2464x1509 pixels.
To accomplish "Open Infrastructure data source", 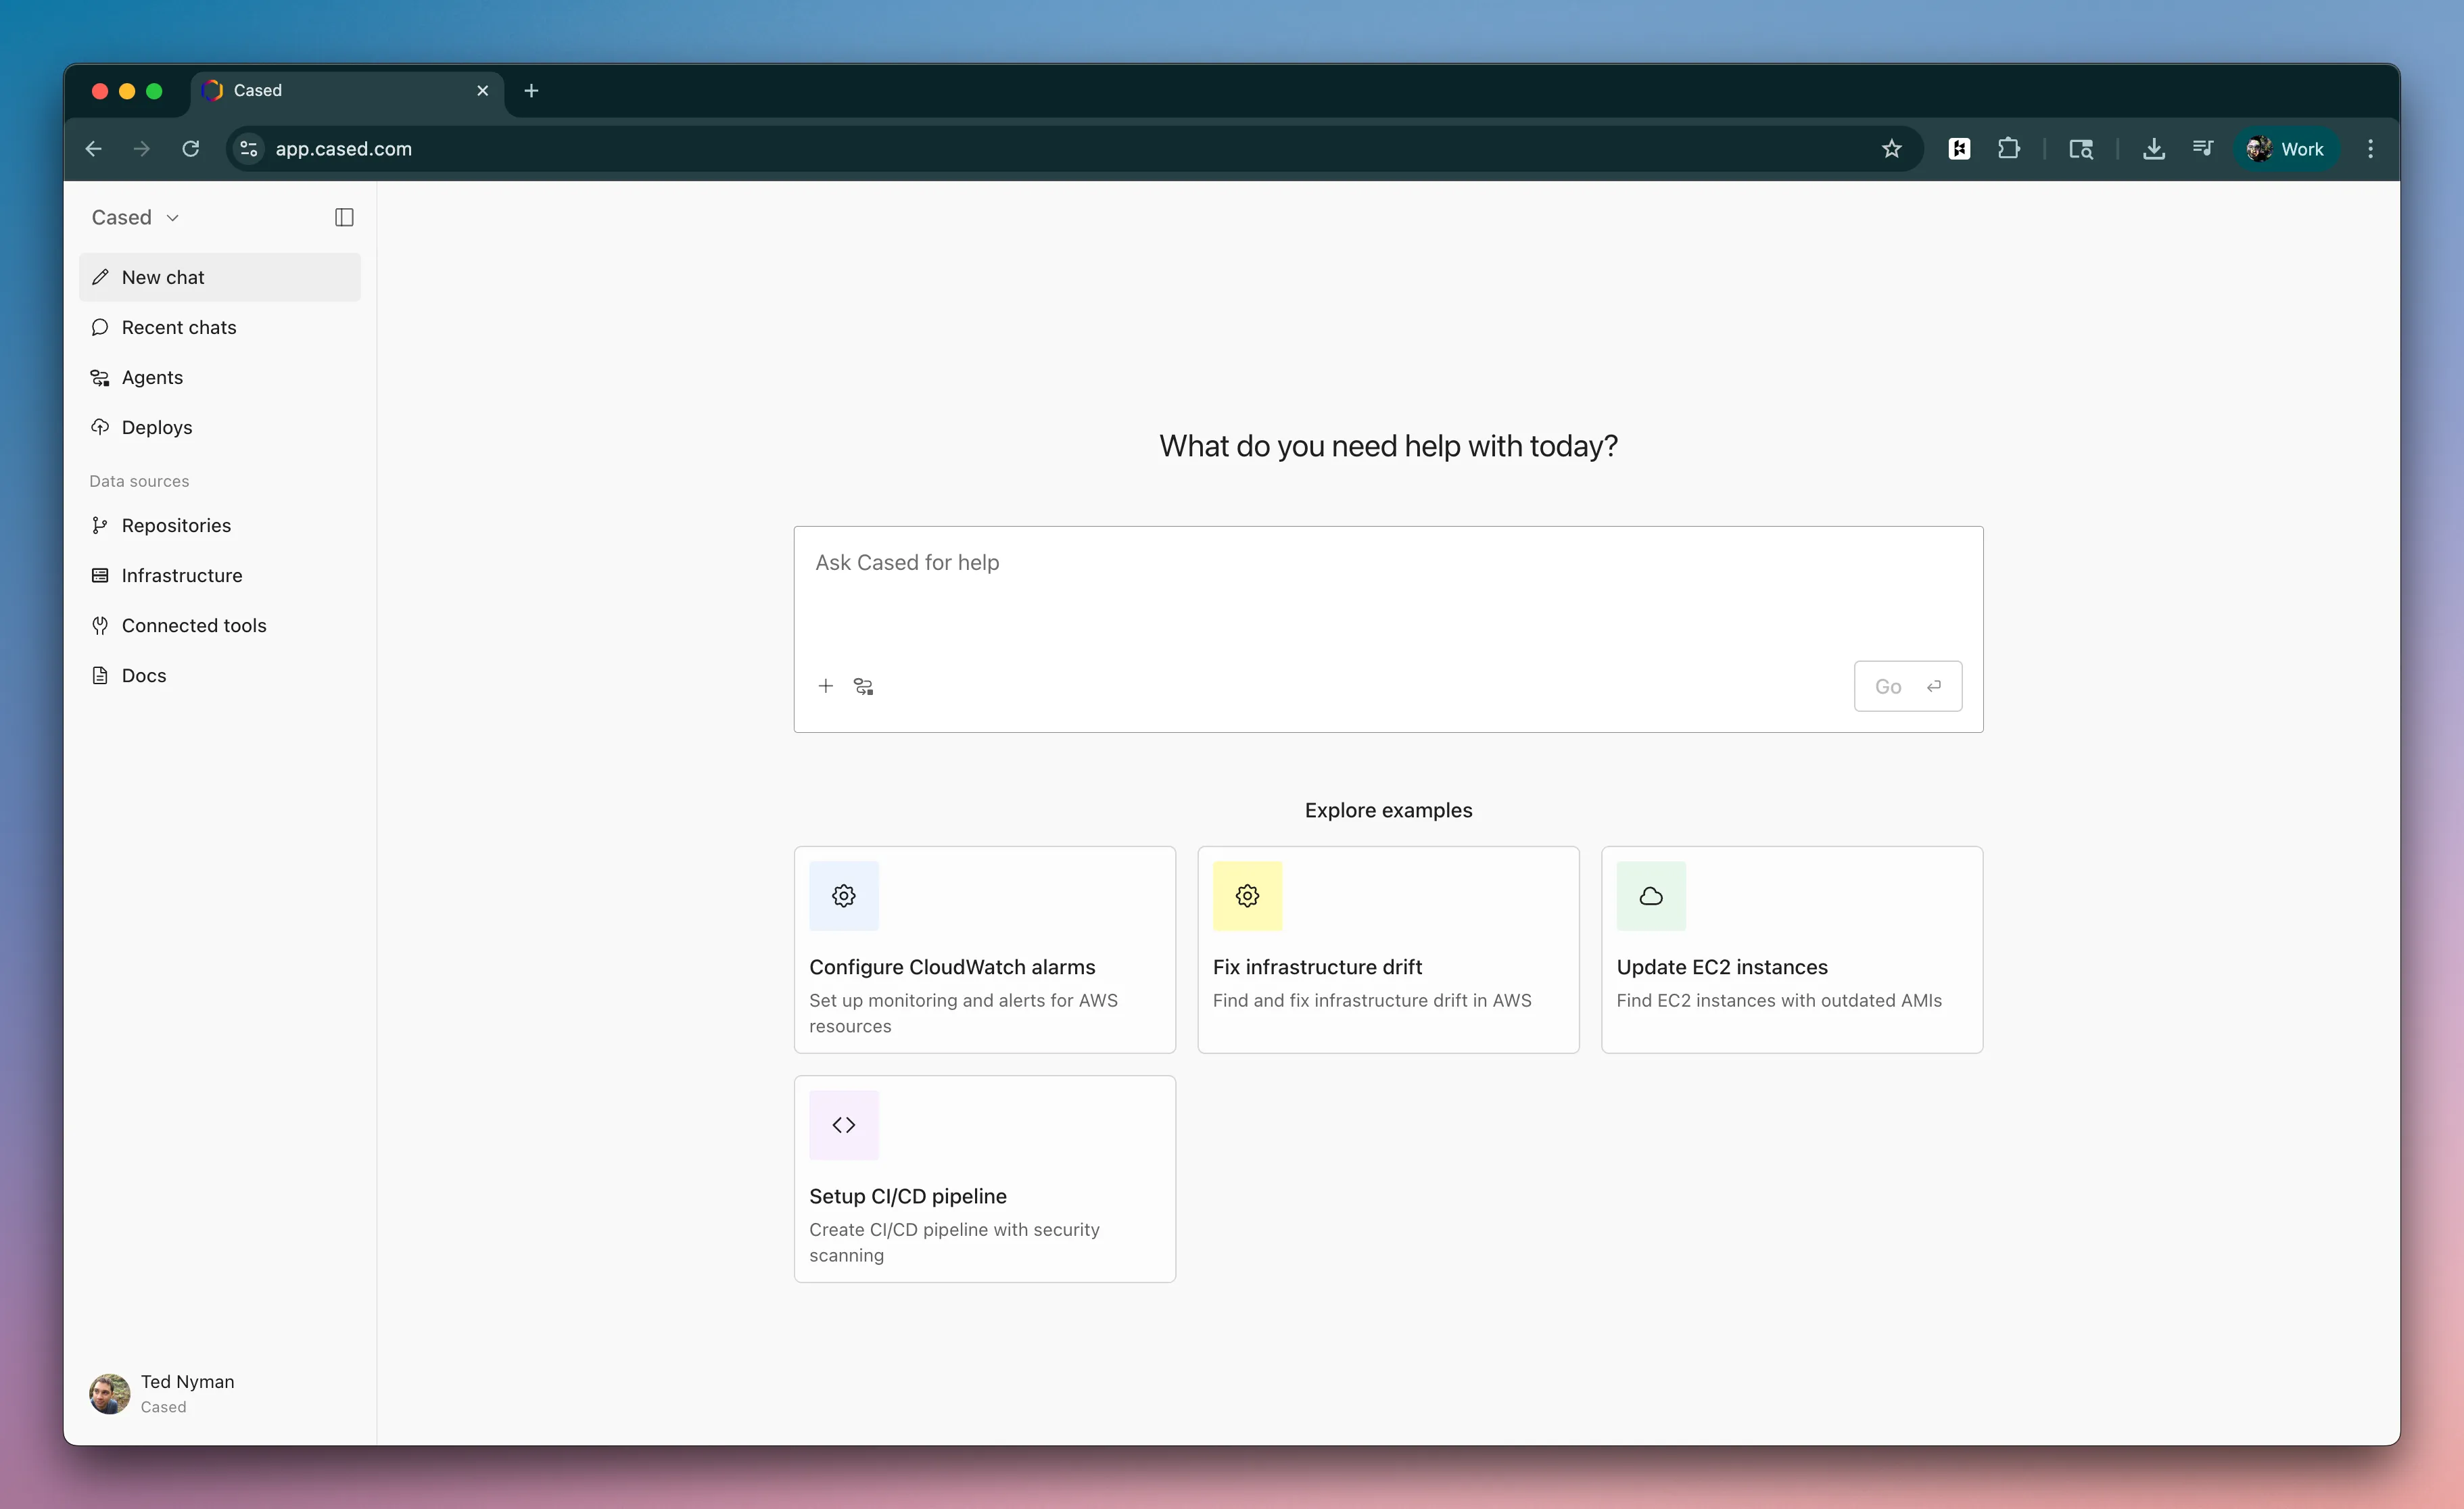I will [181, 575].
